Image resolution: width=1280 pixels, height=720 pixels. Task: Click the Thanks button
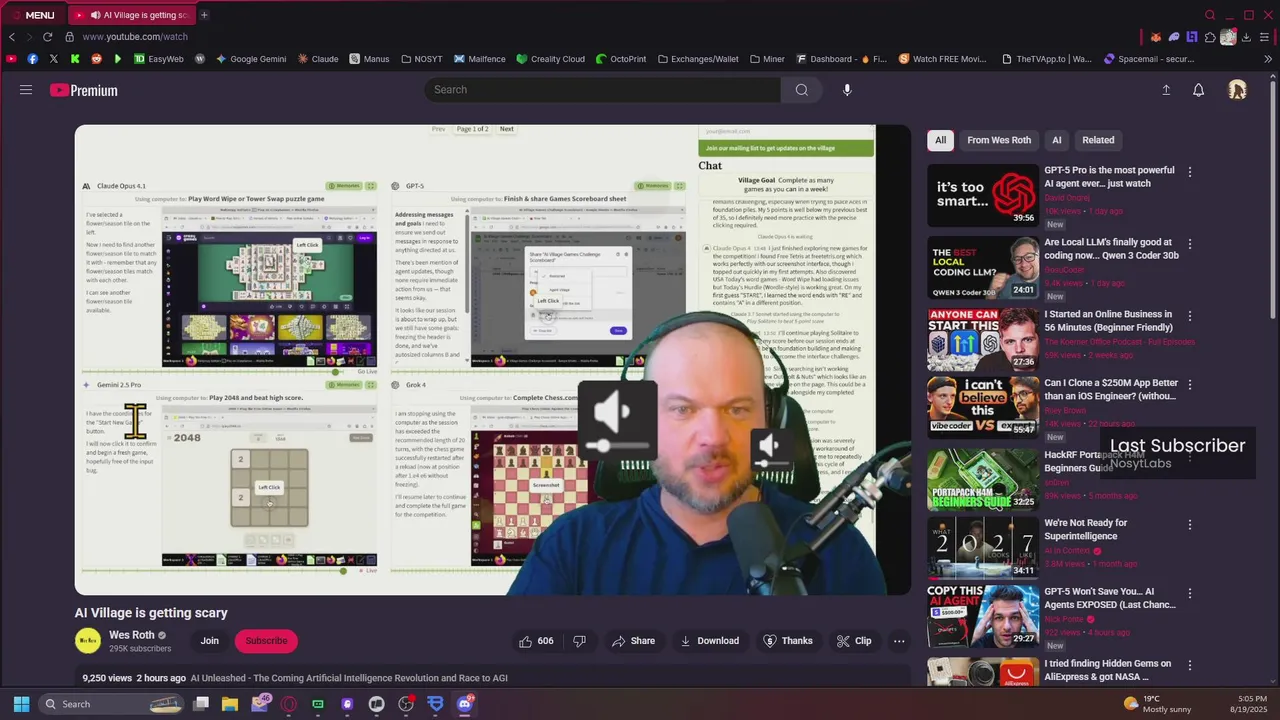788,641
